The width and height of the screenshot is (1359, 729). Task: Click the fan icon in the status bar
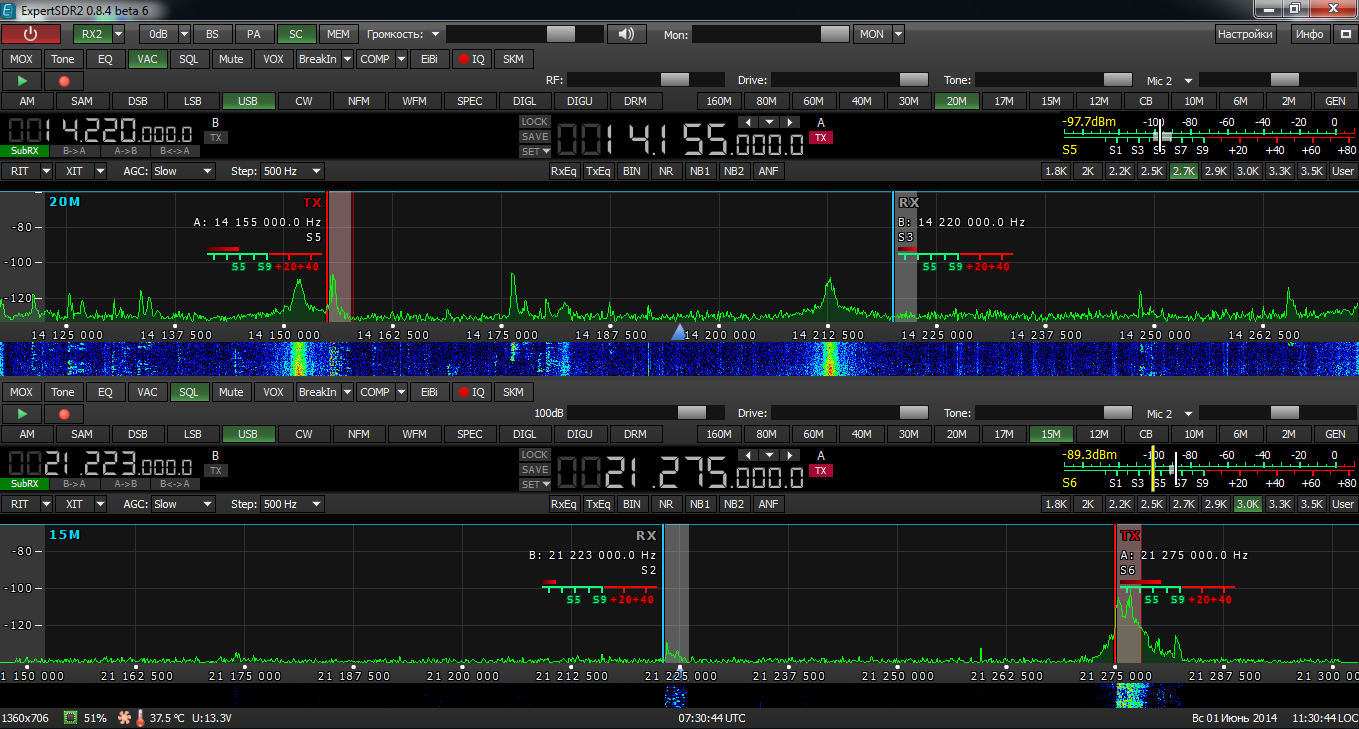click(x=124, y=718)
